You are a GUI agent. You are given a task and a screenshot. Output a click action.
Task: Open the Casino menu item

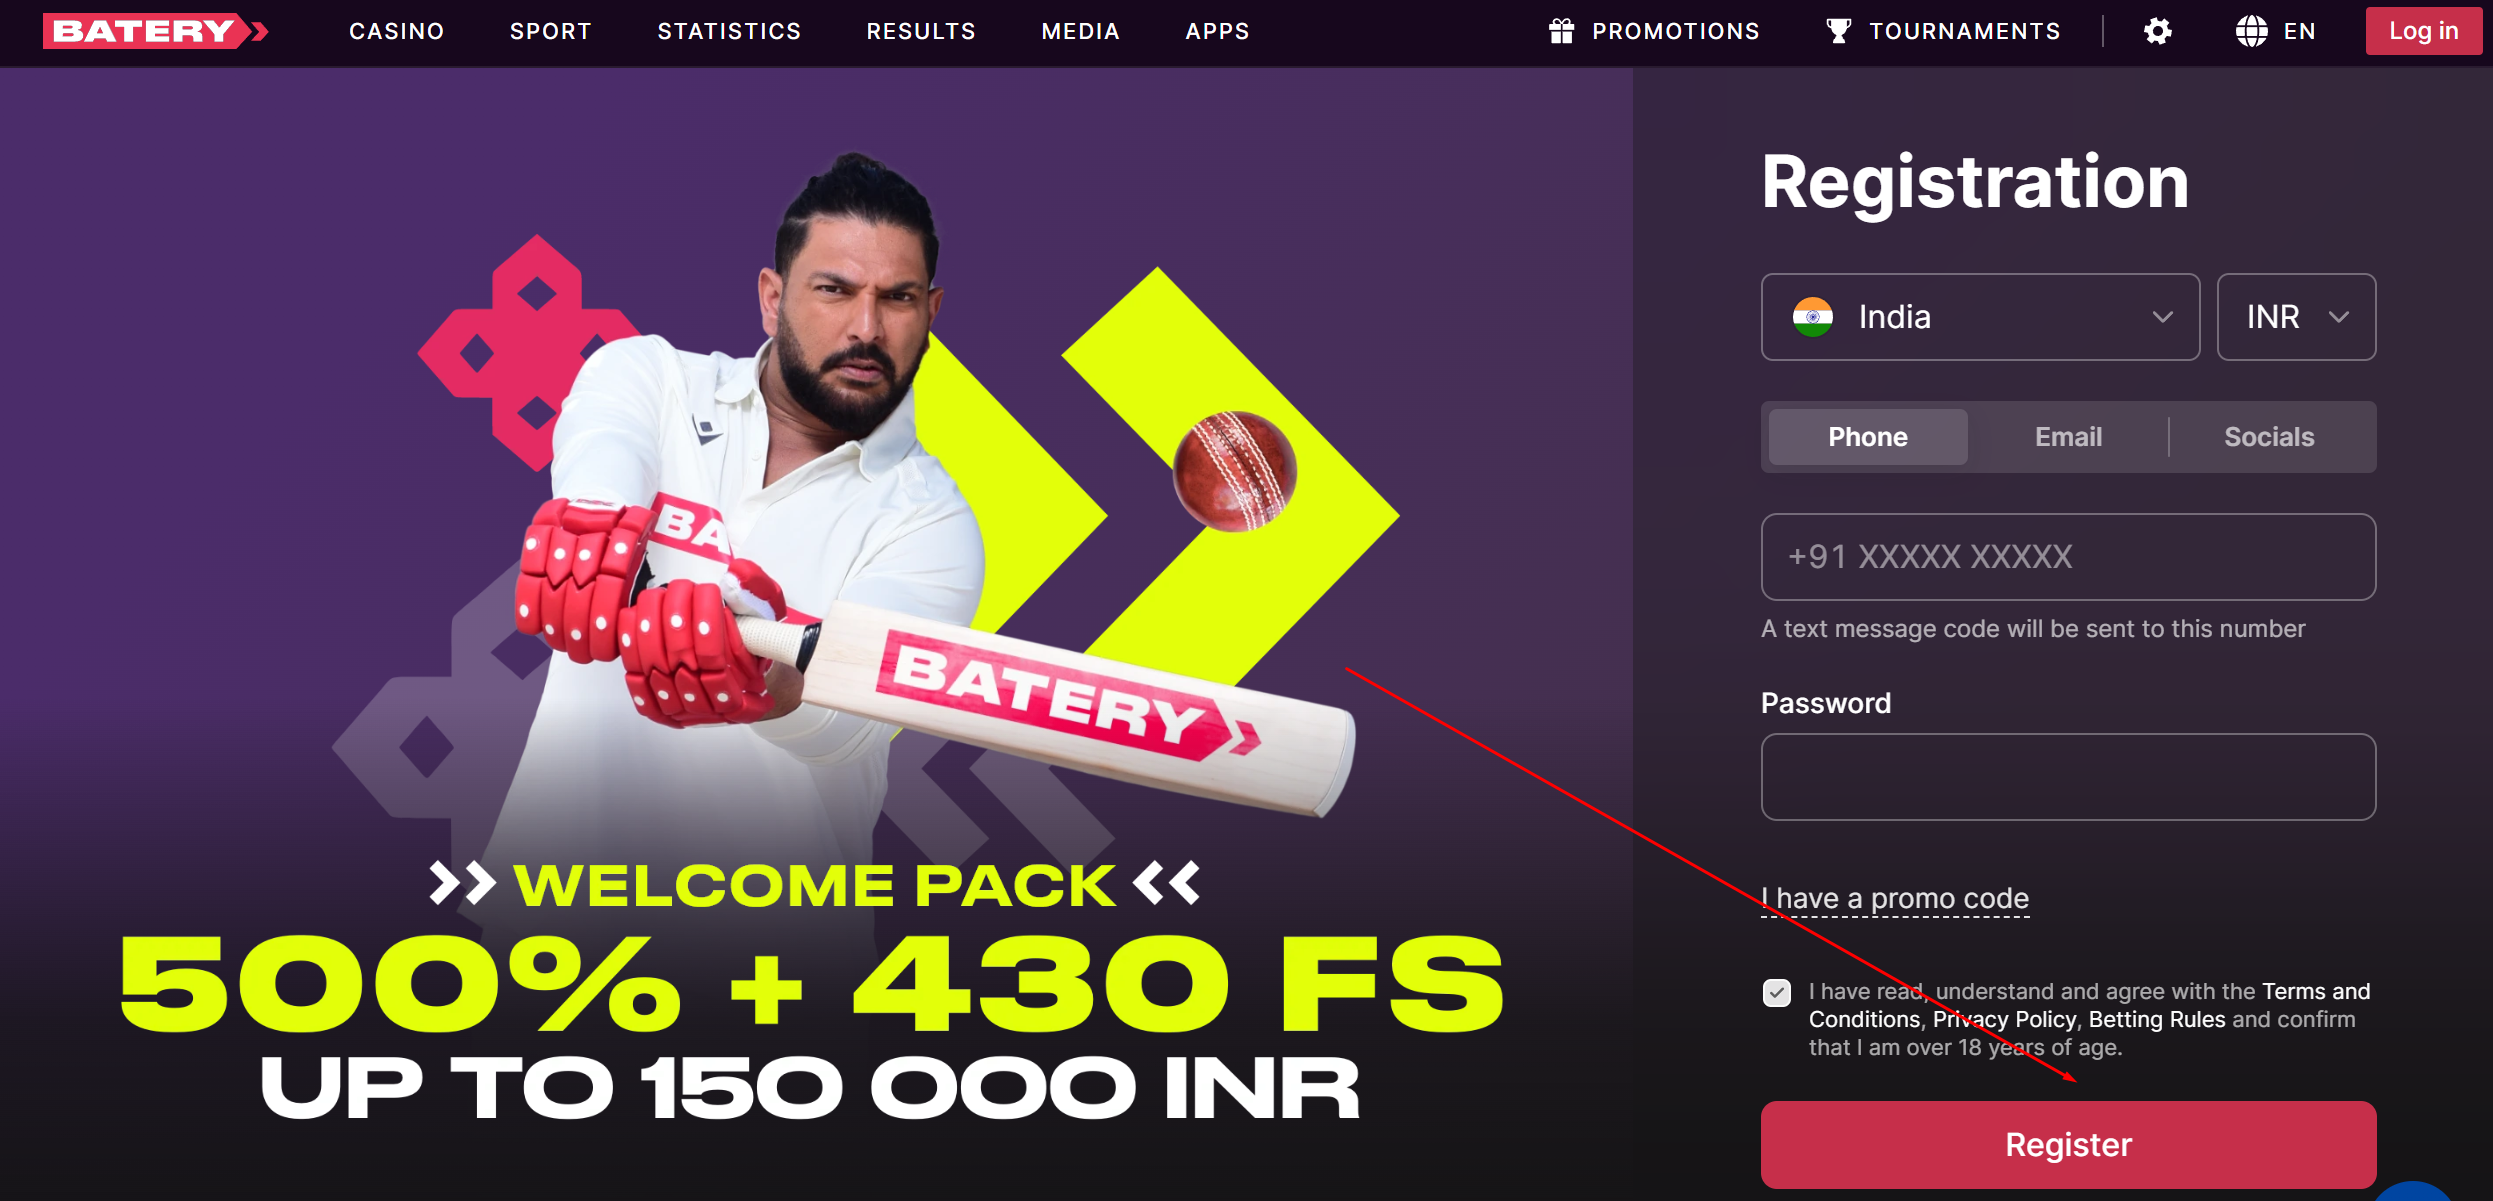tap(397, 31)
